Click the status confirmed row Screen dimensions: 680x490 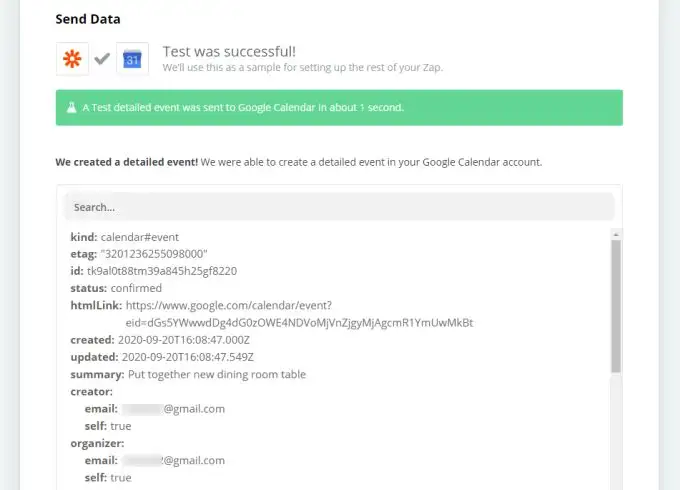tap(116, 288)
